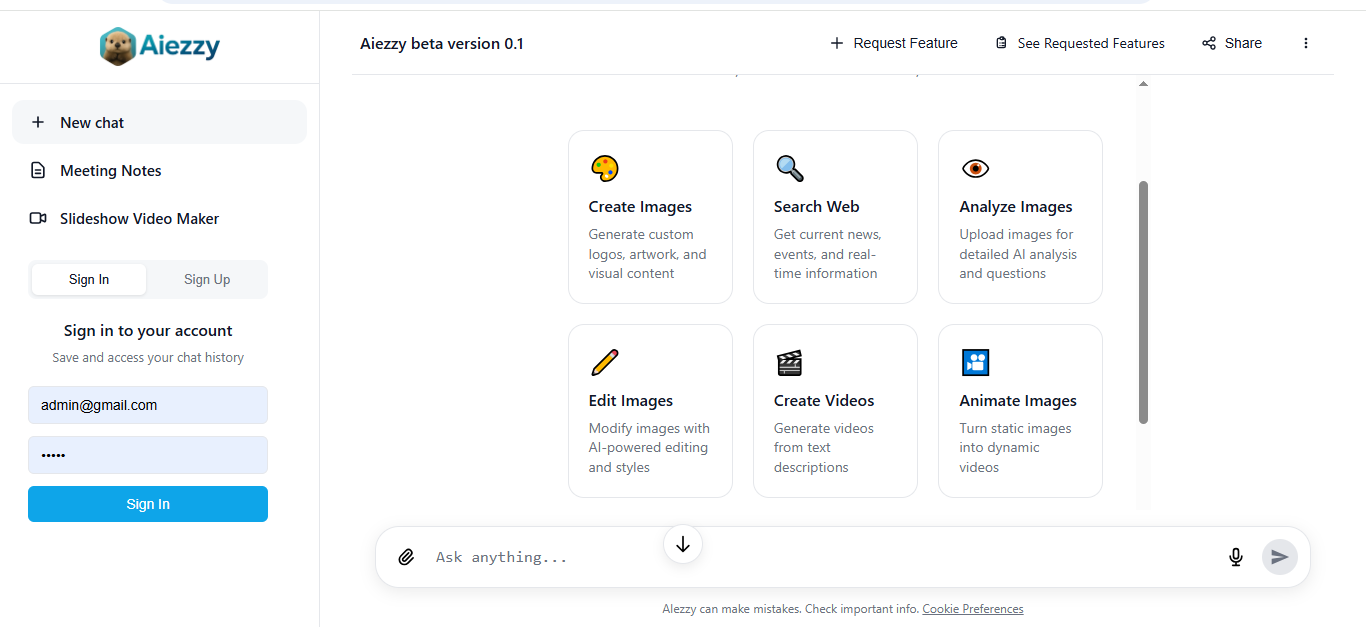Open the Cookie Preferences link
This screenshot has height=627, width=1366.
[972, 609]
